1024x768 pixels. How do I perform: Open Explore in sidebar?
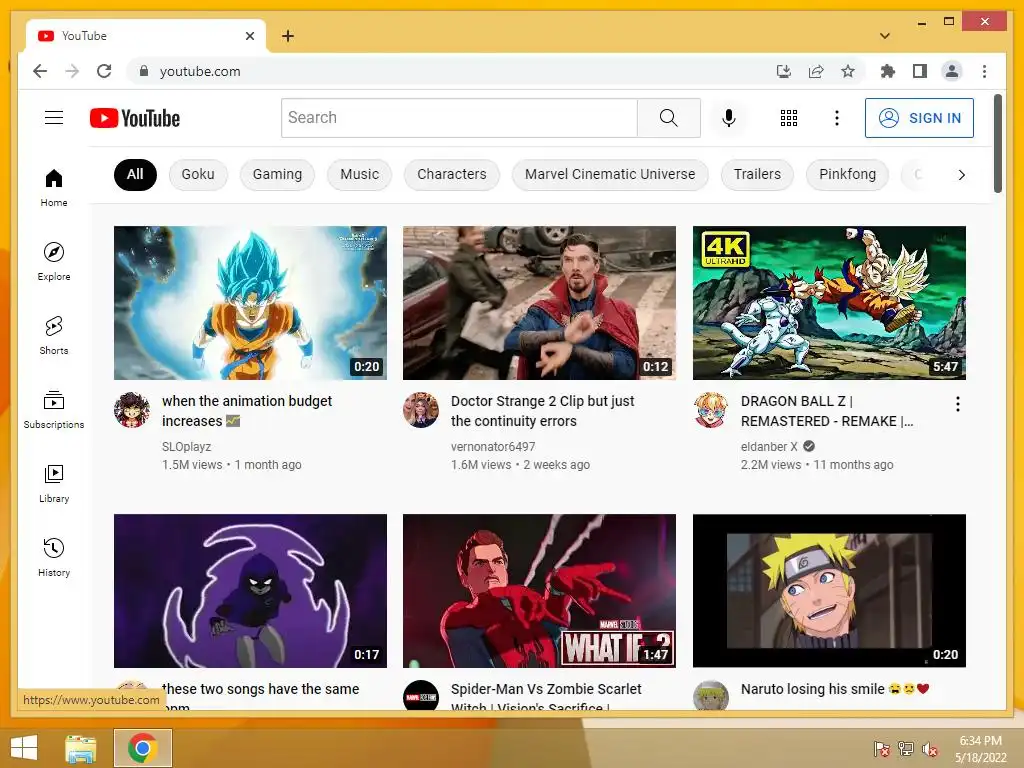(54, 262)
